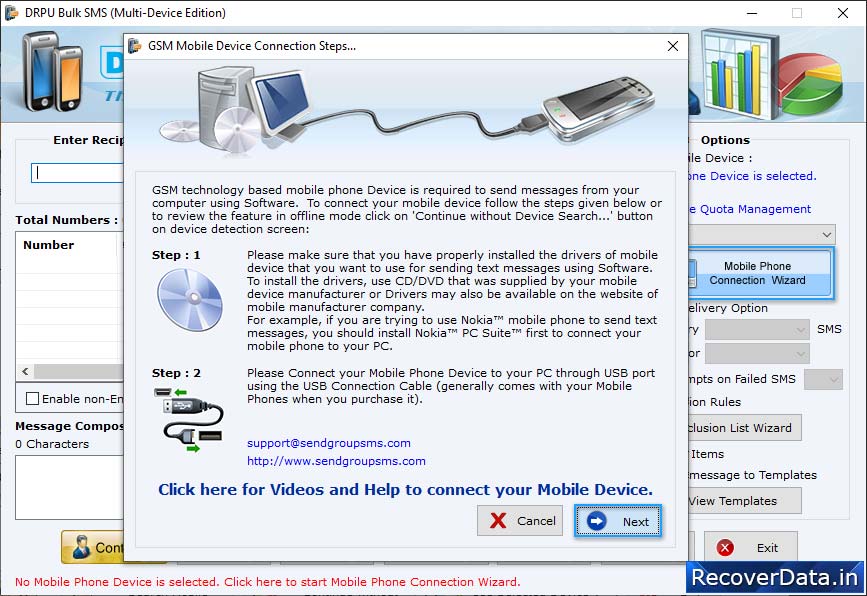This screenshot has width=867, height=596.
Task: Click the red Exit icon
Action: pyautogui.click(x=724, y=547)
